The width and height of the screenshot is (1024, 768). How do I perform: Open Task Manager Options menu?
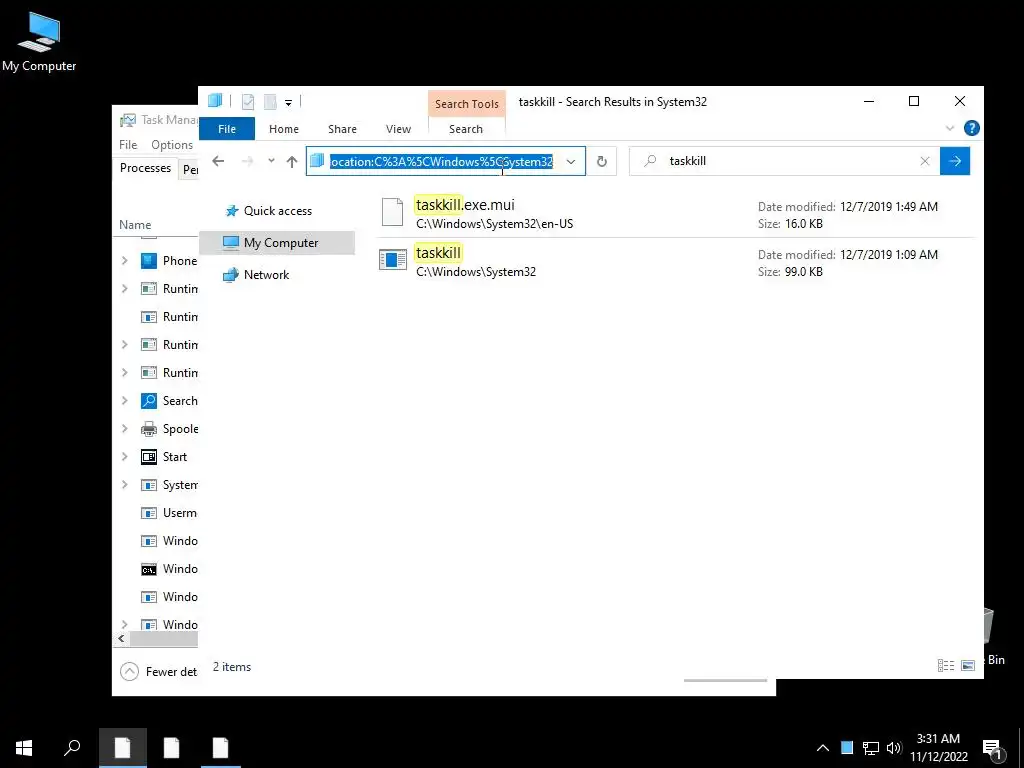pos(172,145)
